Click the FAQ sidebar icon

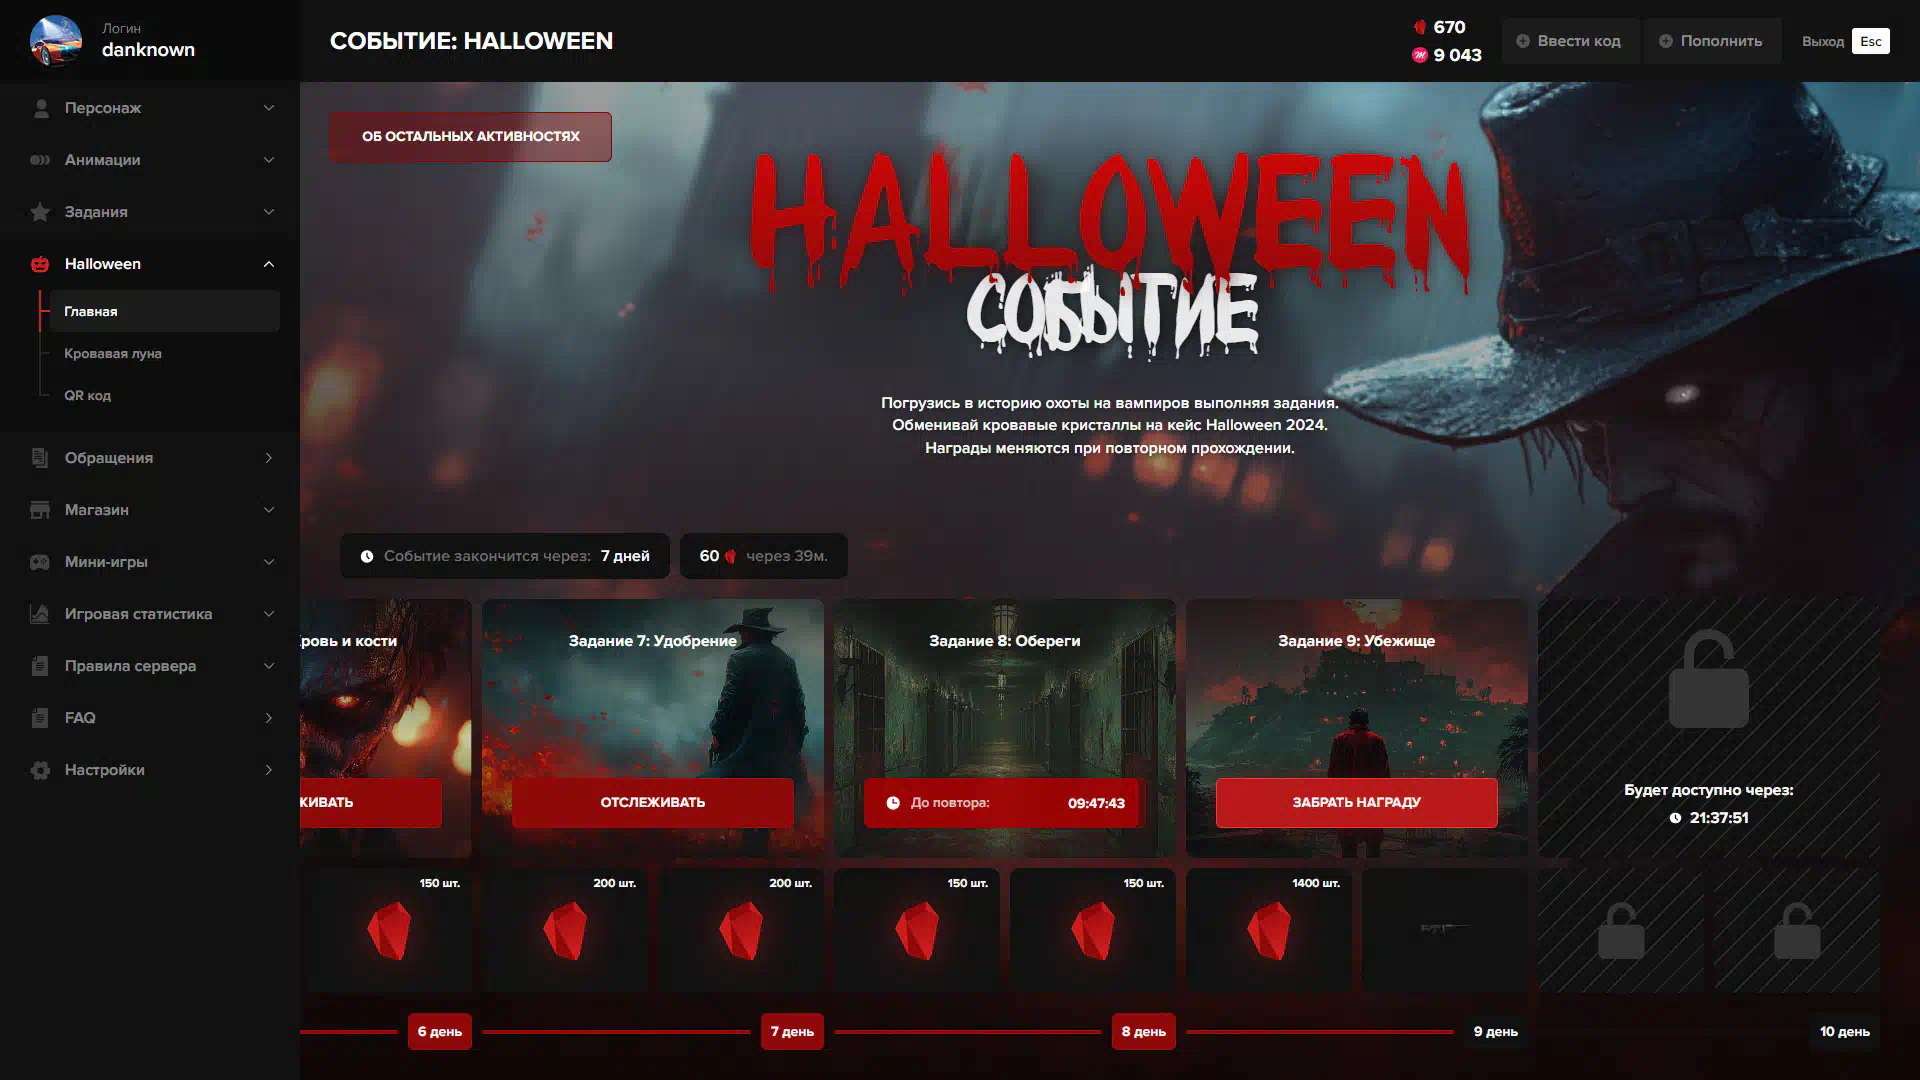click(40, 718)
